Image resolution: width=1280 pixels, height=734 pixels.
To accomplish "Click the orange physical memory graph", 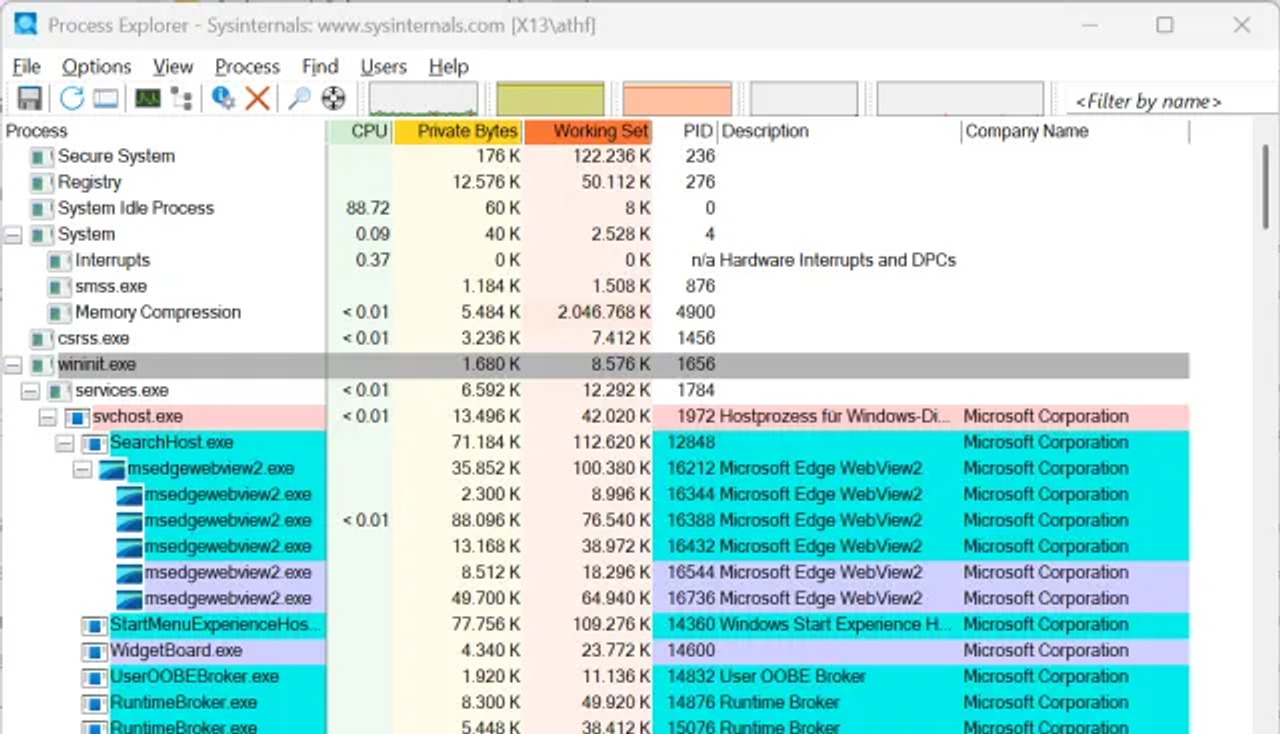I will pos(677,99).
